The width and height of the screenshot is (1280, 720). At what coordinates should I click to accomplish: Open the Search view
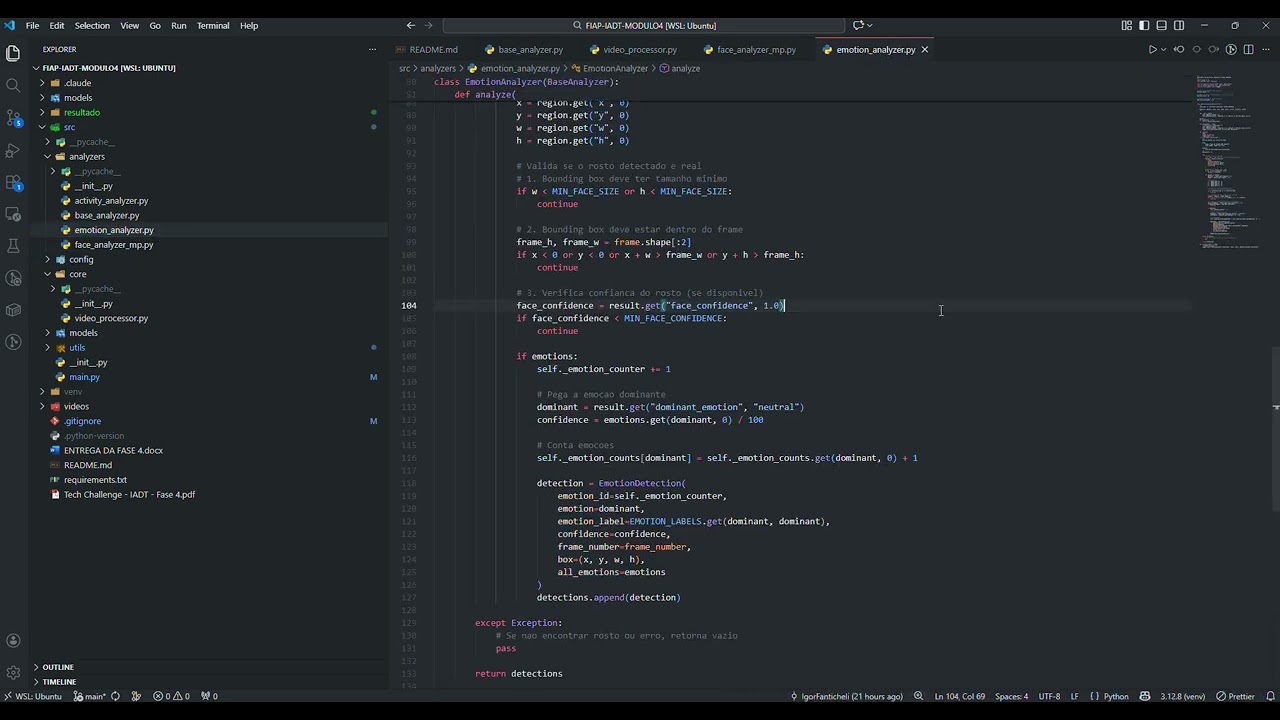pos(13,85)
